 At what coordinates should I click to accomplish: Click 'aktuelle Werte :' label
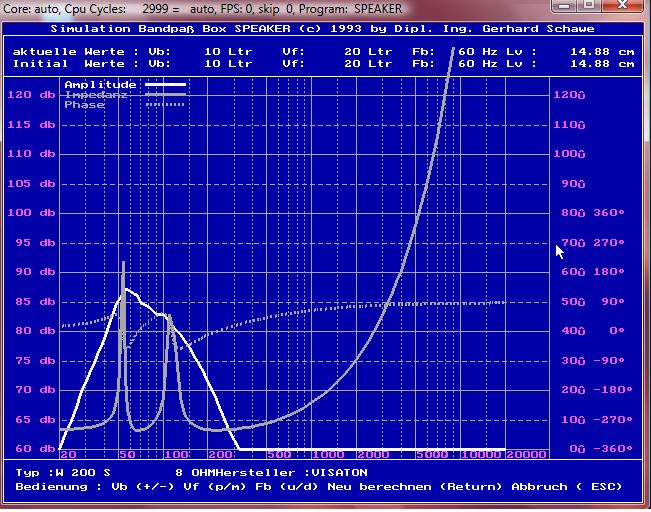coord(76,52)
